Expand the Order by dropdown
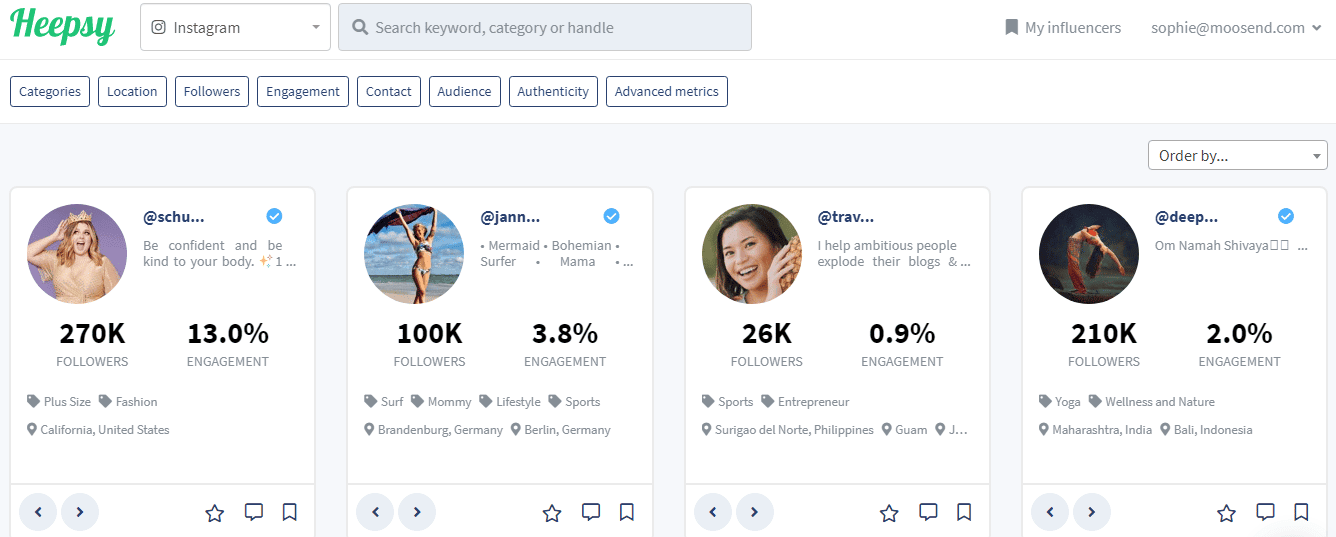Image resolution: width=1336 pixels, height=537 pixels. tap(1237, 155)
